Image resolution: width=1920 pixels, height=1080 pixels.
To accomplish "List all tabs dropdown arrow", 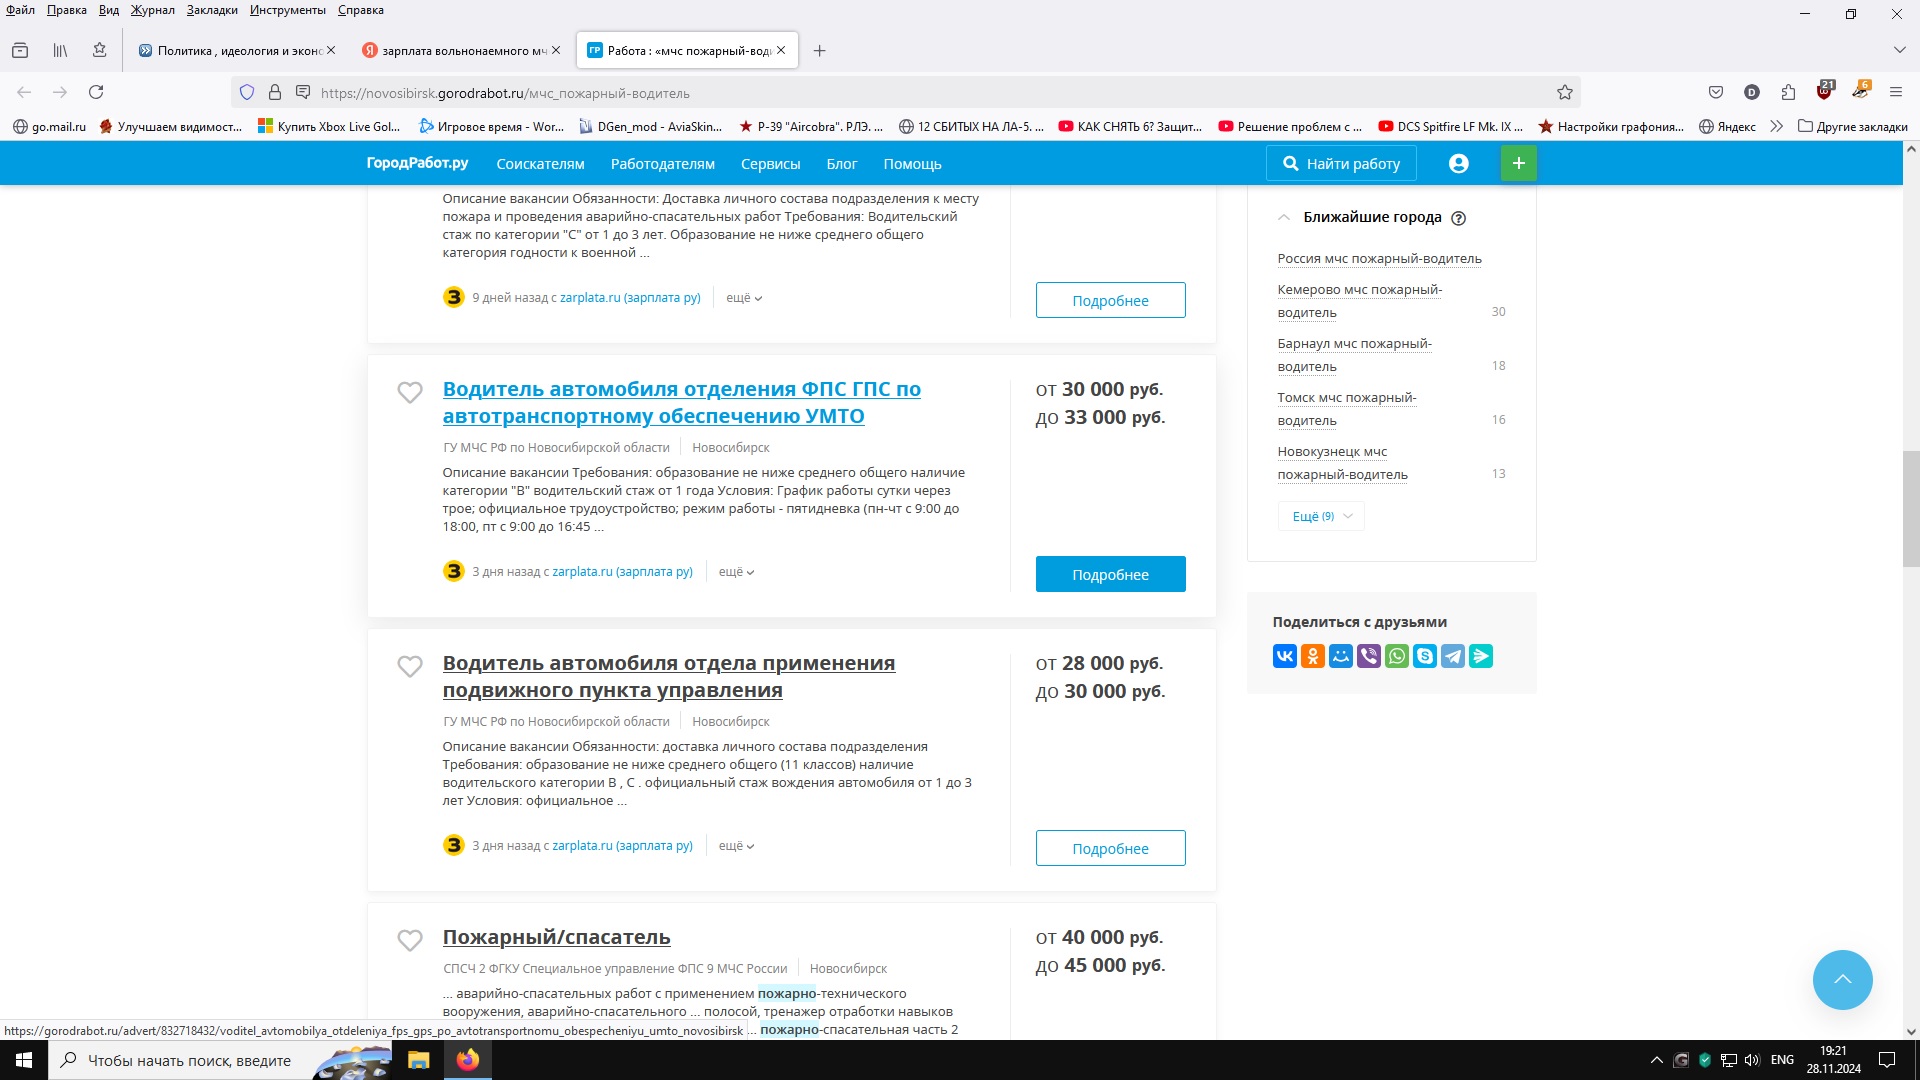I will tap(1899, 50).
